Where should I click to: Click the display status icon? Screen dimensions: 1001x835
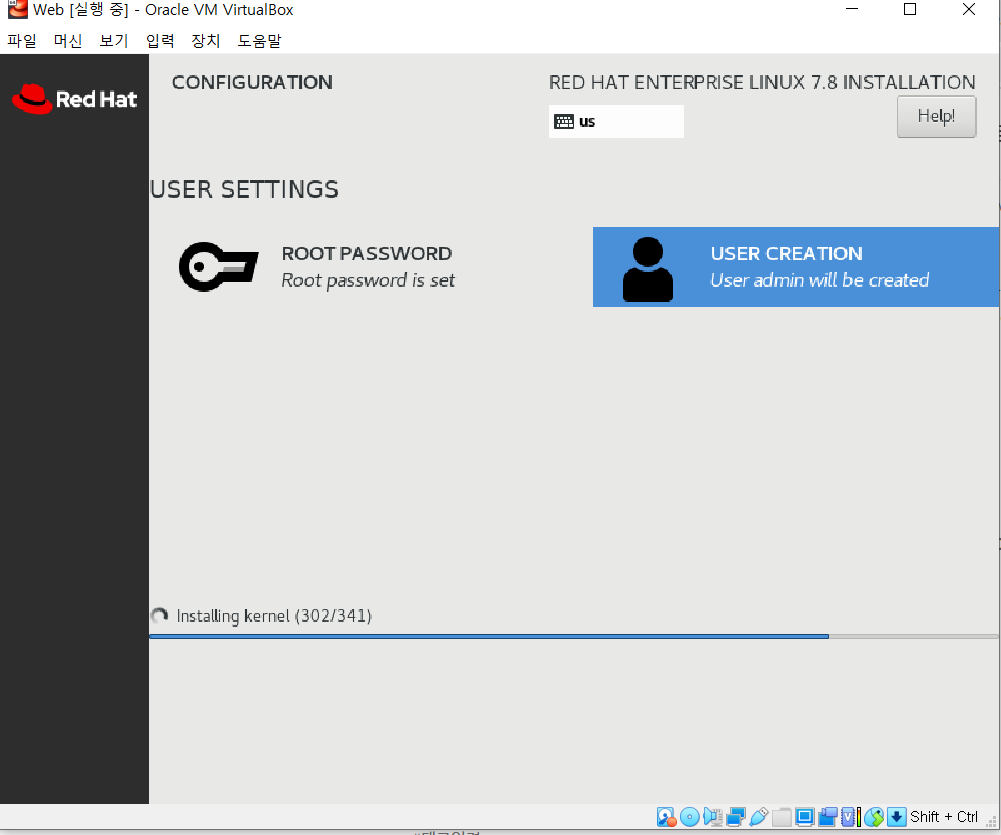coord(805,816)
